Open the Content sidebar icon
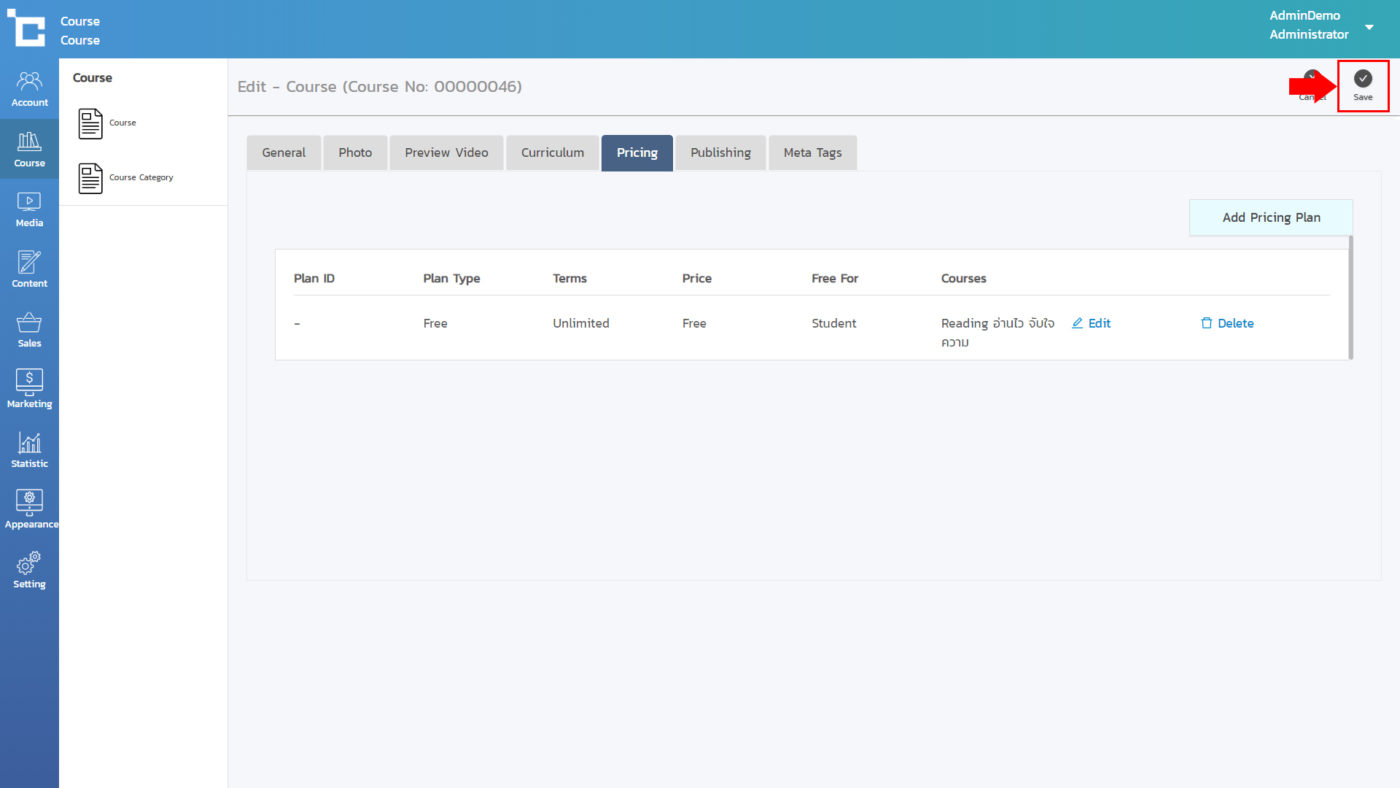This screenshot has height=788, width=1400. 29,269
